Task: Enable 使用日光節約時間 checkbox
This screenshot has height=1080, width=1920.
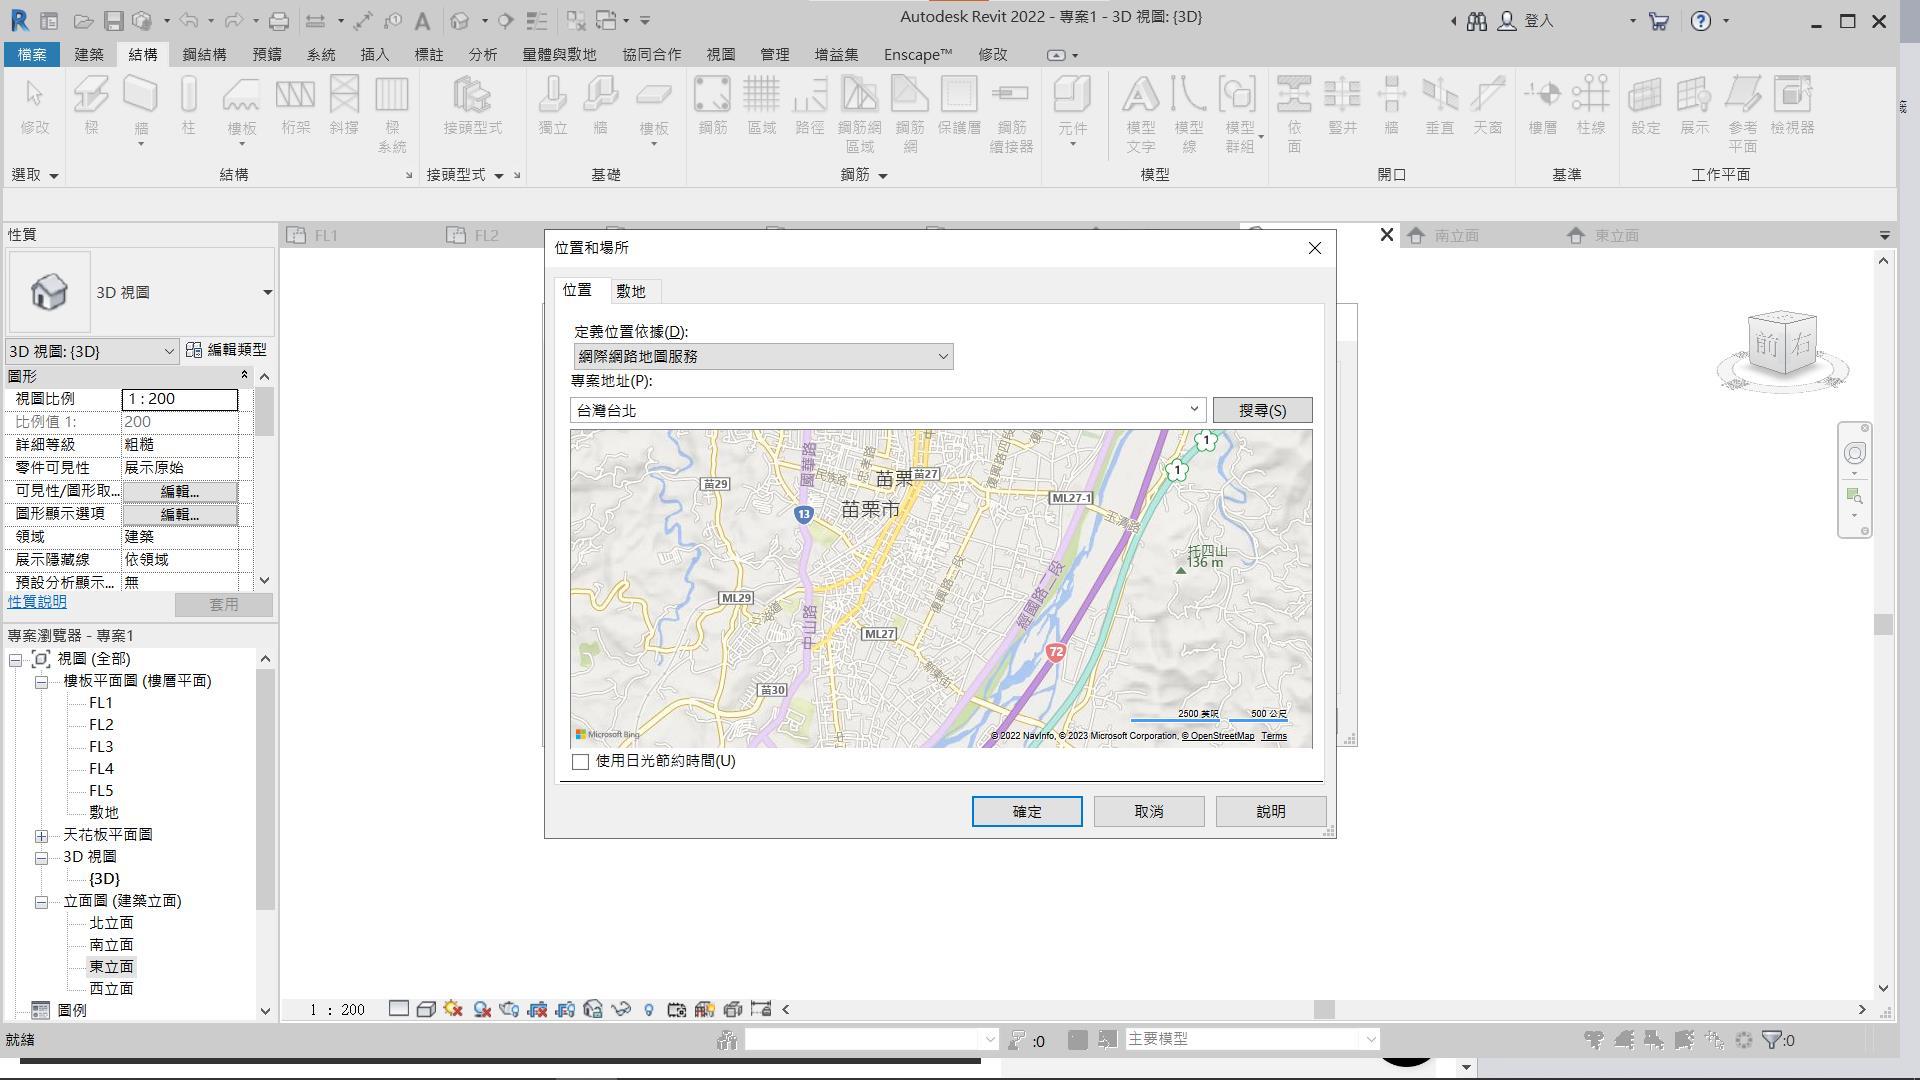Action: tap(580, 762)
